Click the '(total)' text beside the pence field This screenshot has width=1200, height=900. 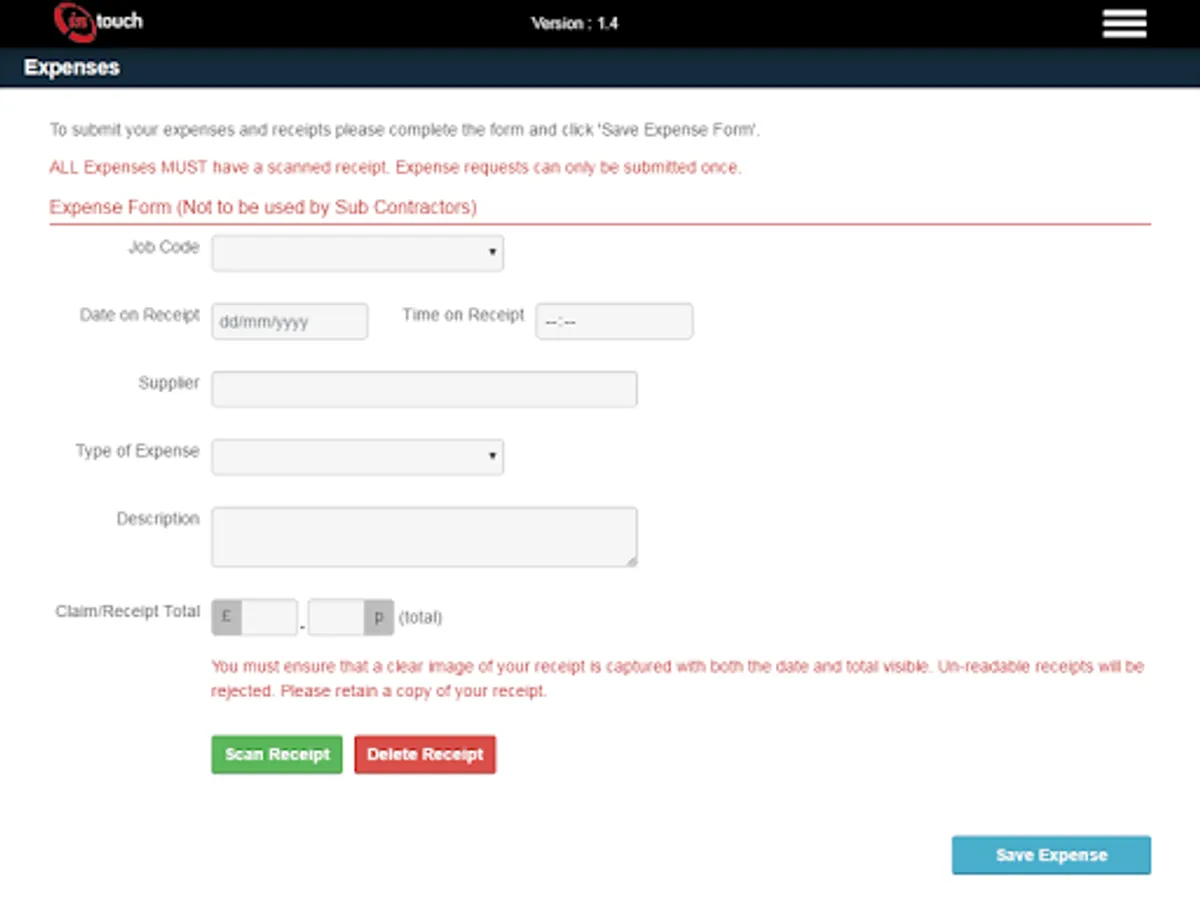click(420, 618)
